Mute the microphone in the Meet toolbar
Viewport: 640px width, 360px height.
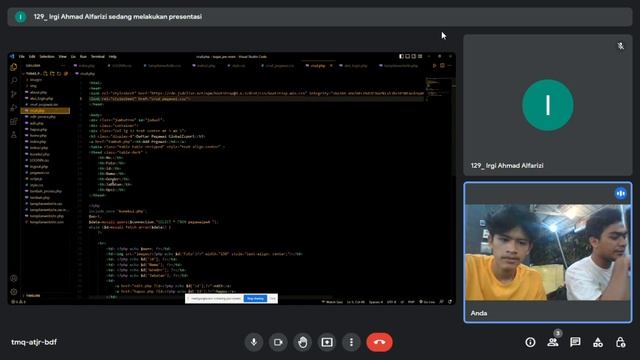pyautogui.click(x=254, y=342)
